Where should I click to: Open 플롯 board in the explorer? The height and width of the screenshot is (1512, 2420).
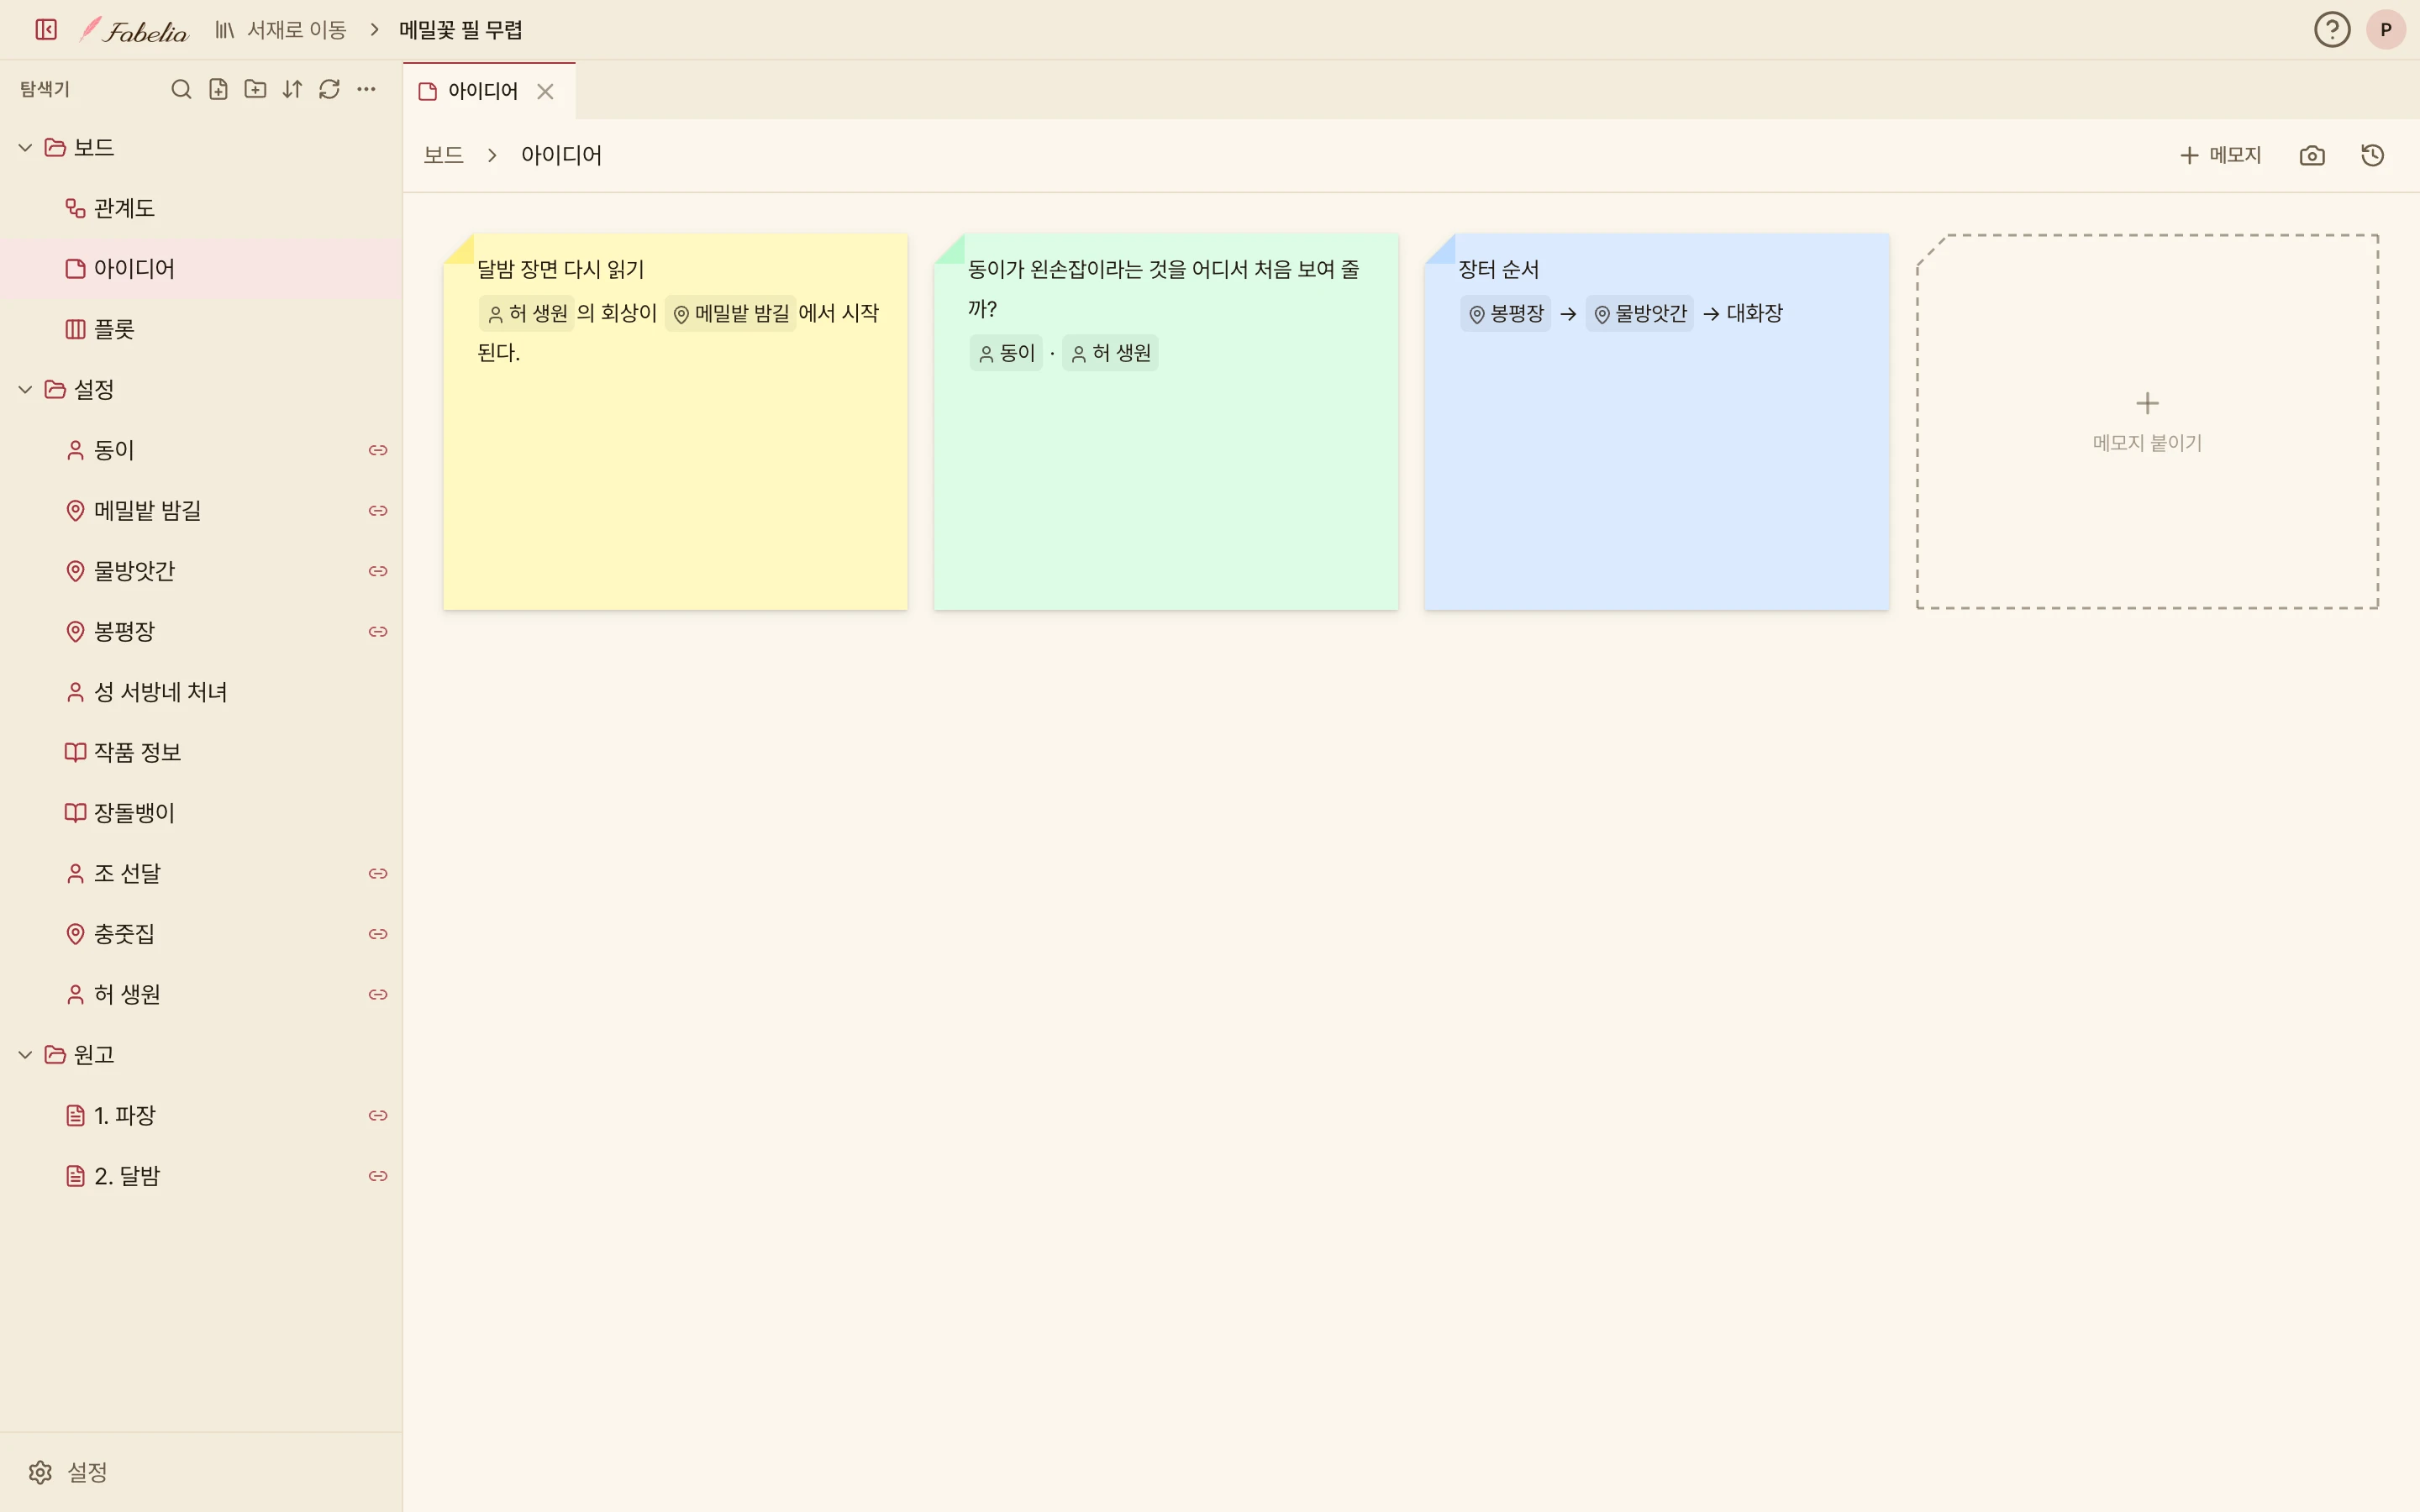click(x=201, y=329)
